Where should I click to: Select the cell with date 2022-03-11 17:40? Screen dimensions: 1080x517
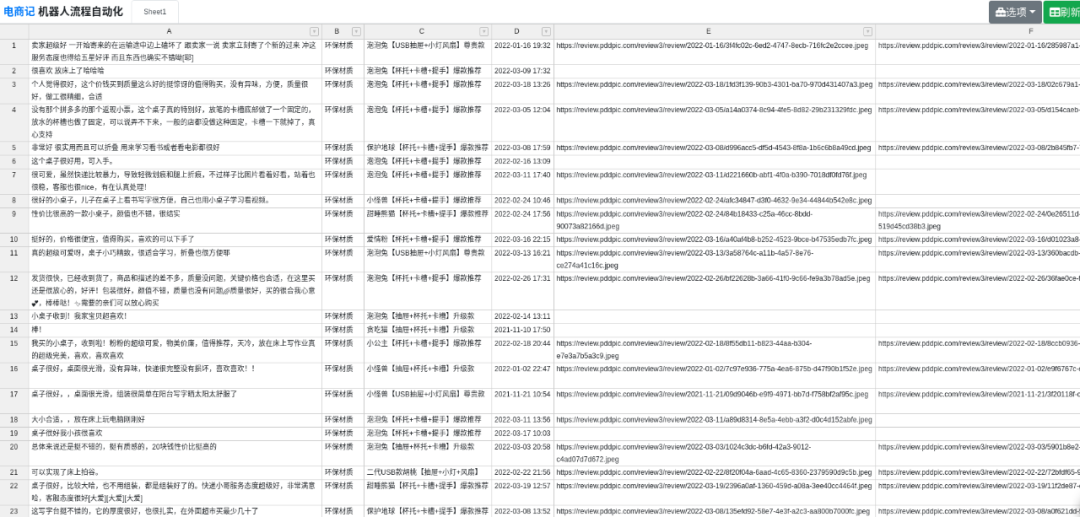(x=522, y=180)
